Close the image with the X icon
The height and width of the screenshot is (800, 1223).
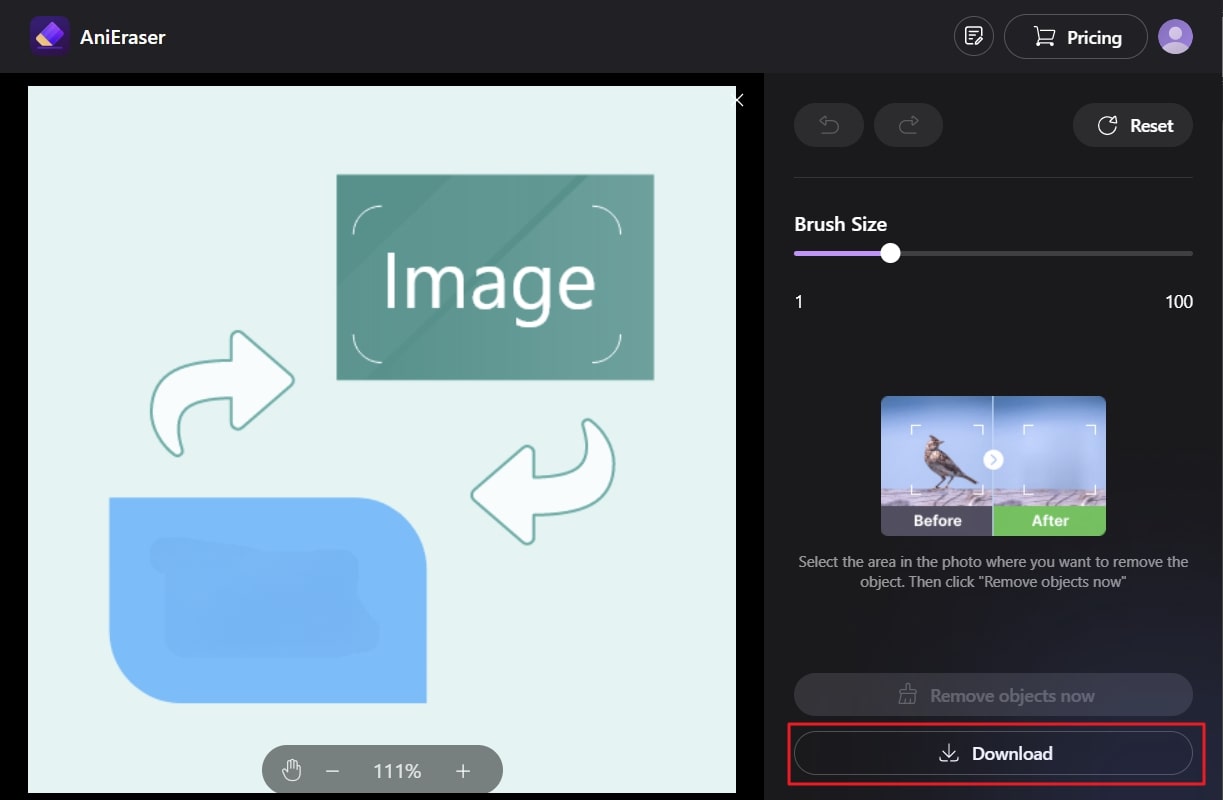pyautogui.click(x=739, y=100)
